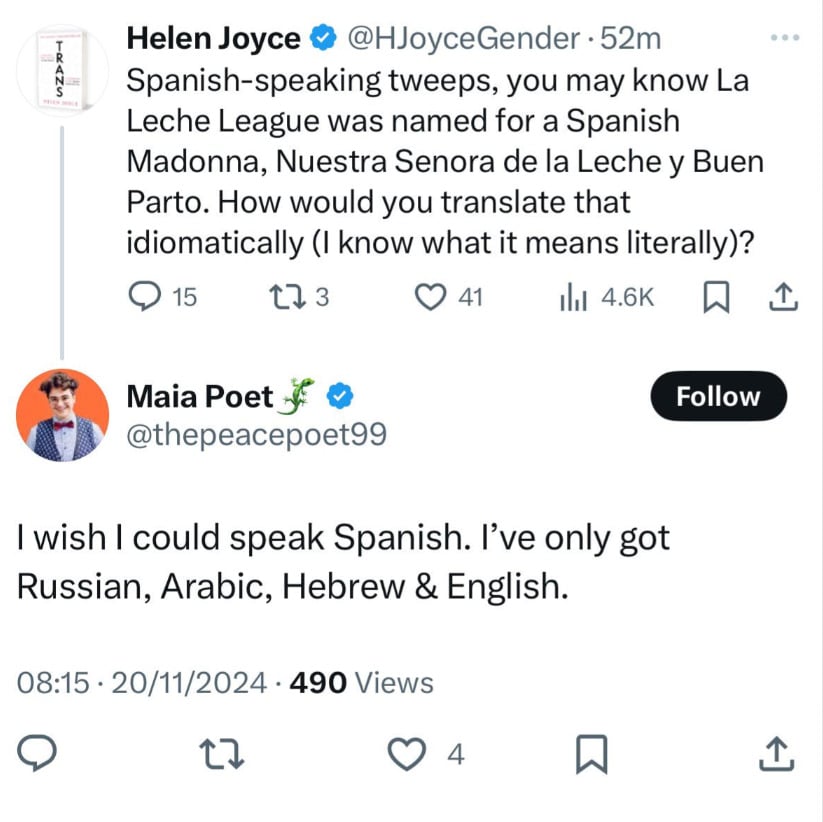Open Helen Joyce's profile avatar

click(62, 68)
